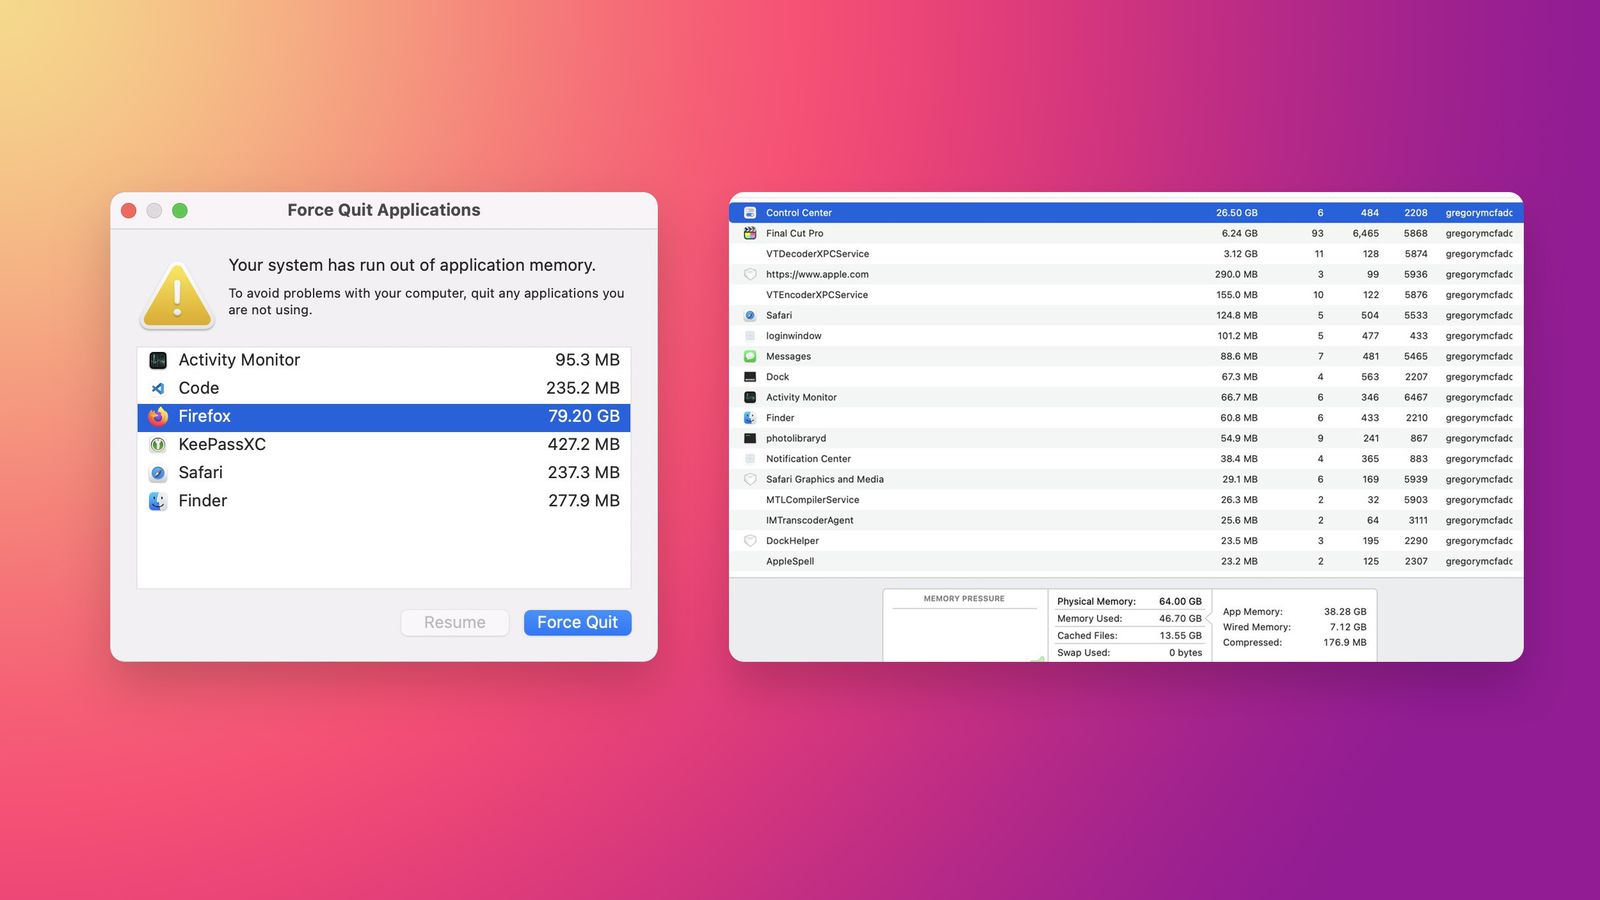Click the Compressed 176.9 MB value

1345,642
